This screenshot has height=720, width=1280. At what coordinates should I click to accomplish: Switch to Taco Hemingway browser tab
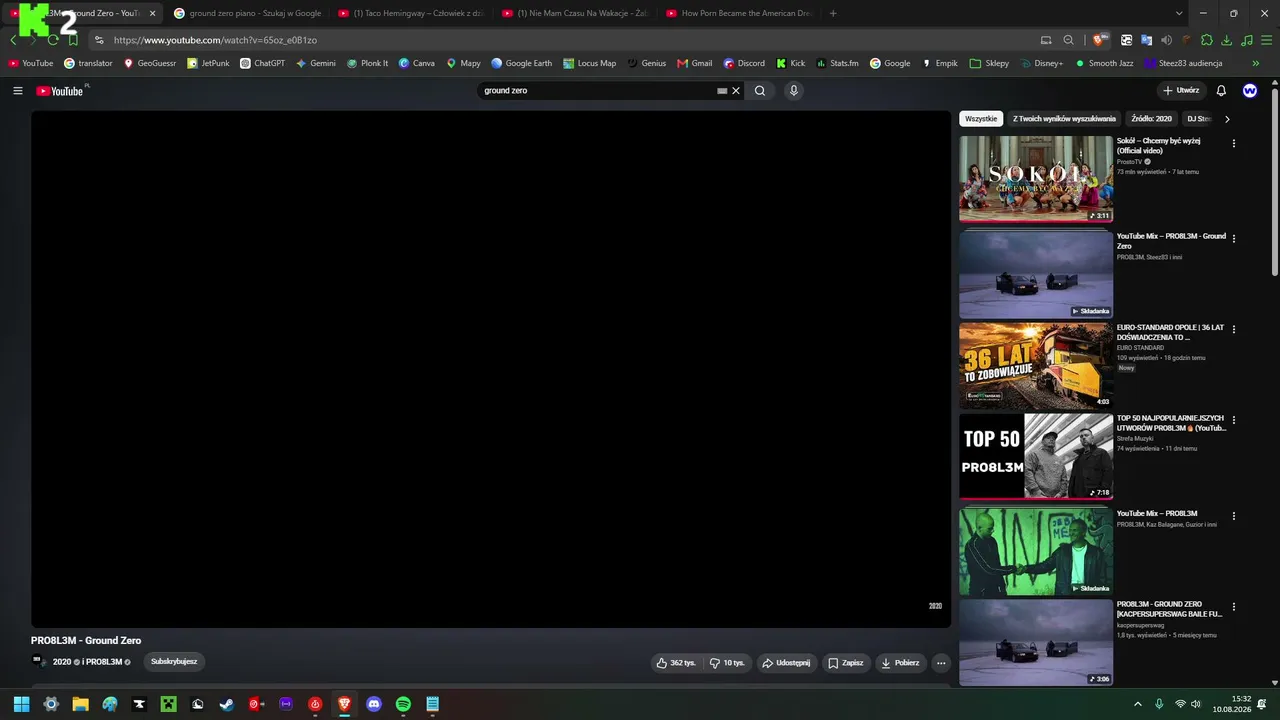click(x=408, y=13)
